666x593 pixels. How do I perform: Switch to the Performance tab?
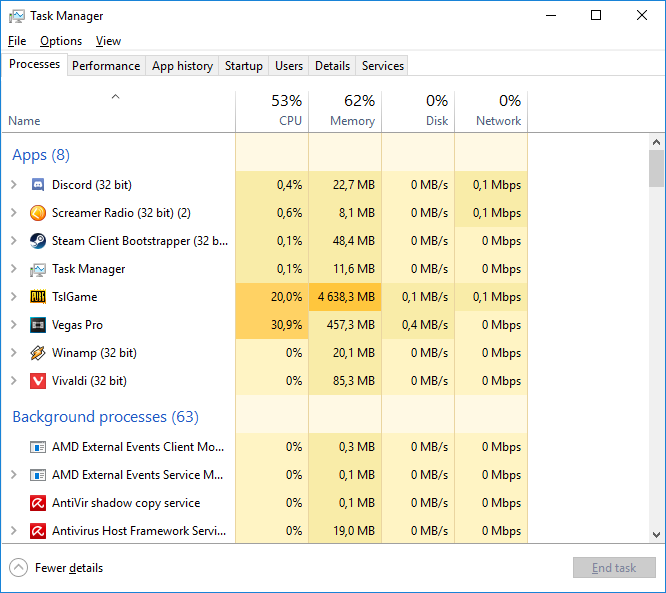coord(106,66)
